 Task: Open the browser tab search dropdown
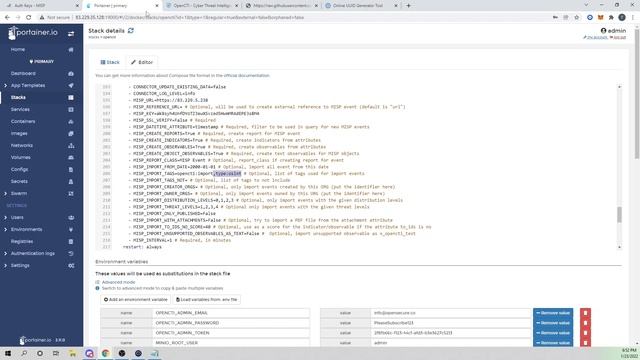click(x=586, y=5)
